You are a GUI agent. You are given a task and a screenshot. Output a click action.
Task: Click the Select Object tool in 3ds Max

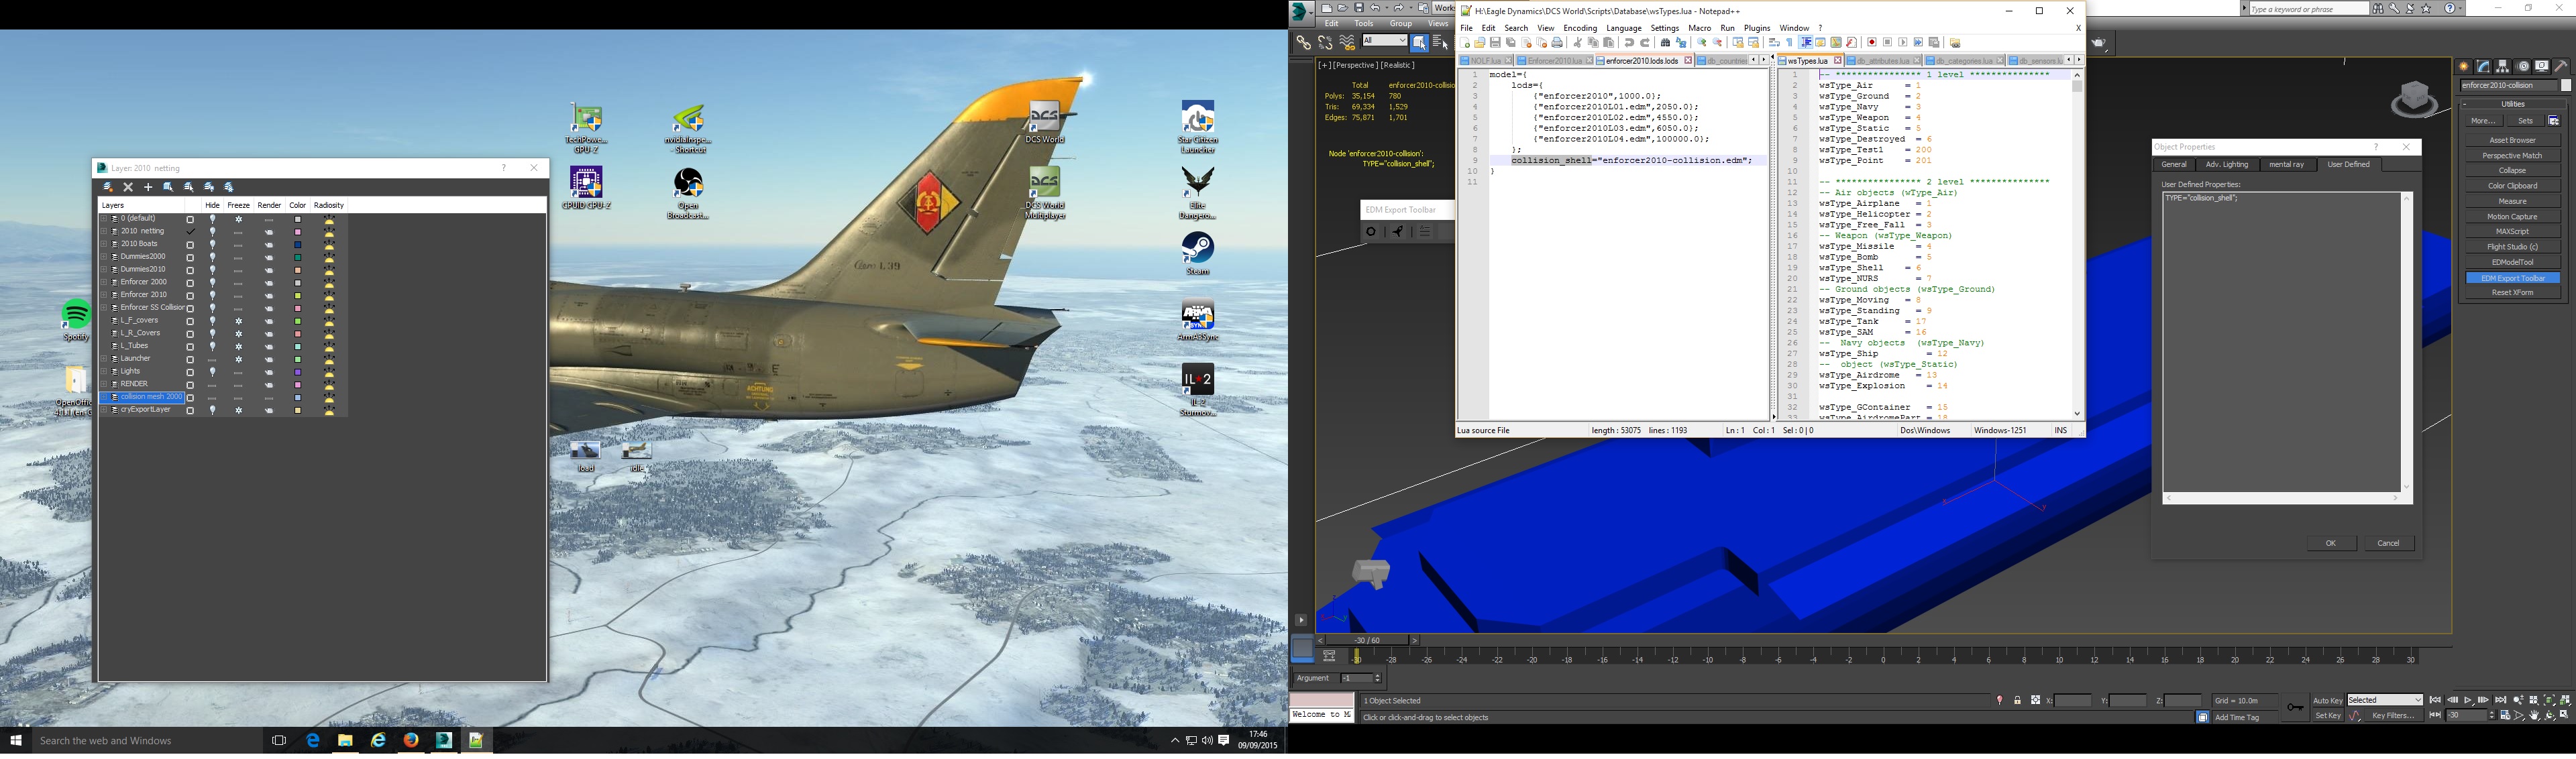click(x=1419, y=42)
